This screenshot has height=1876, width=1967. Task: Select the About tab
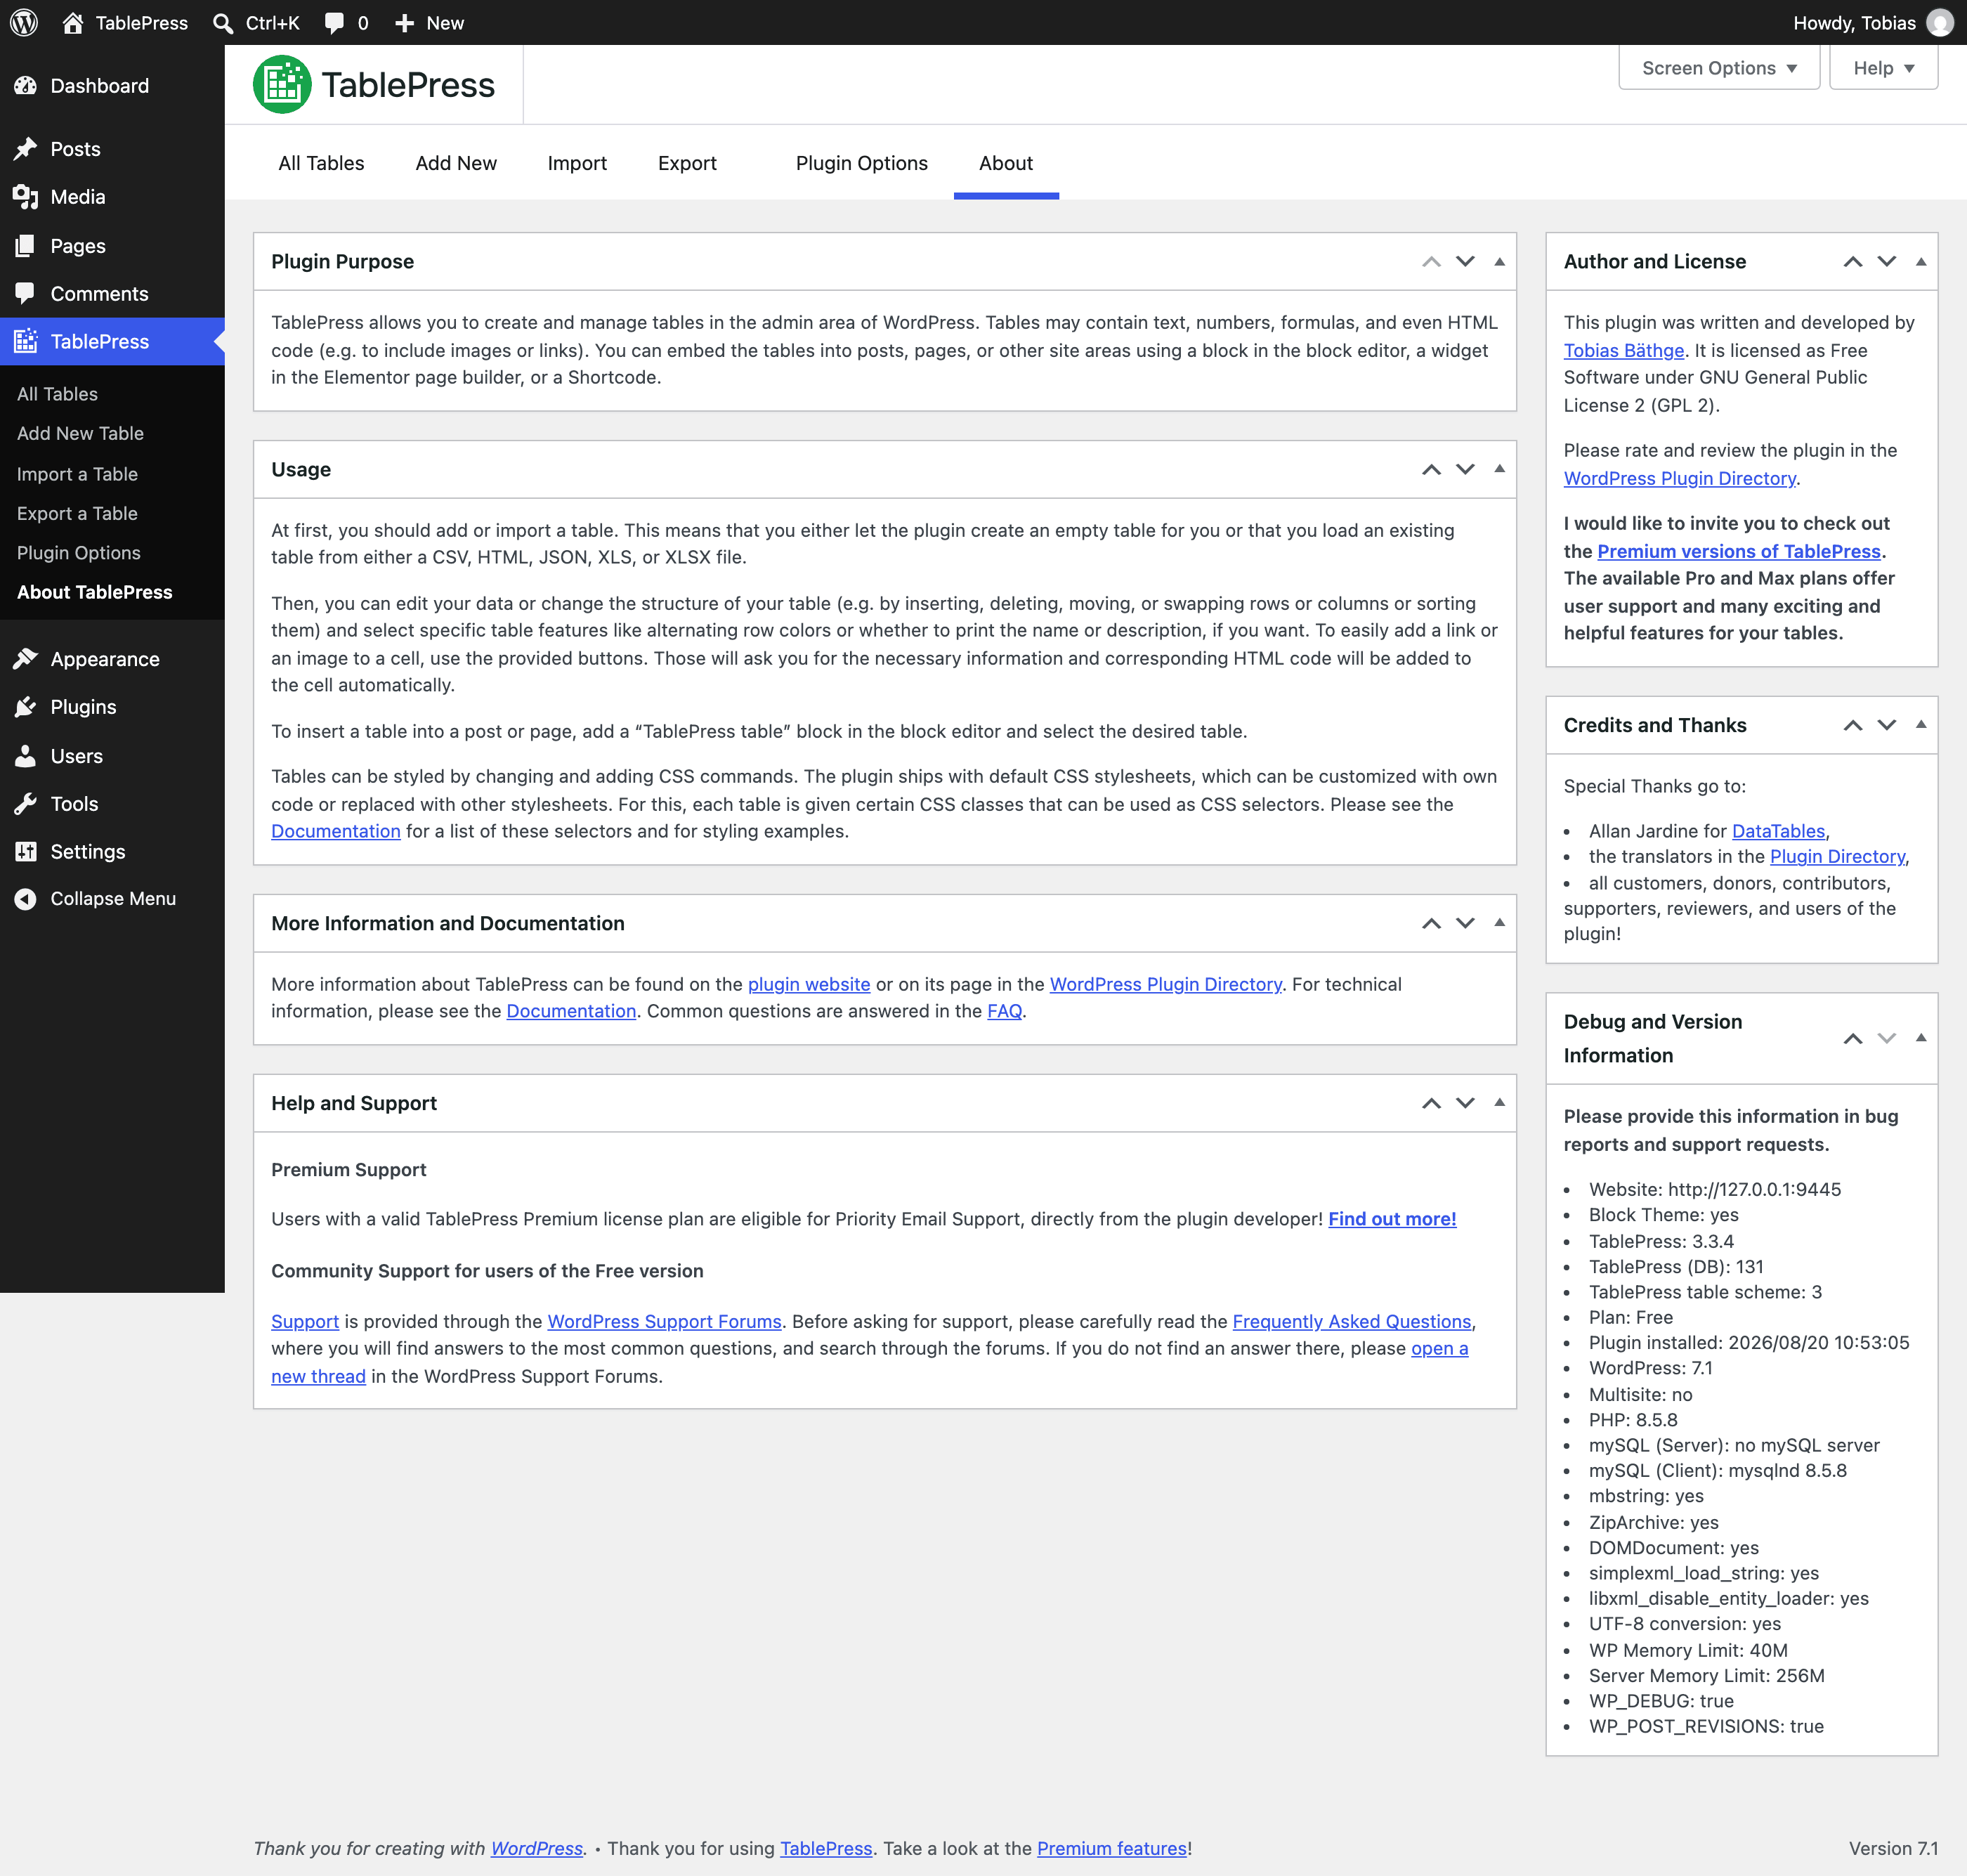(x=1006, y=163)
